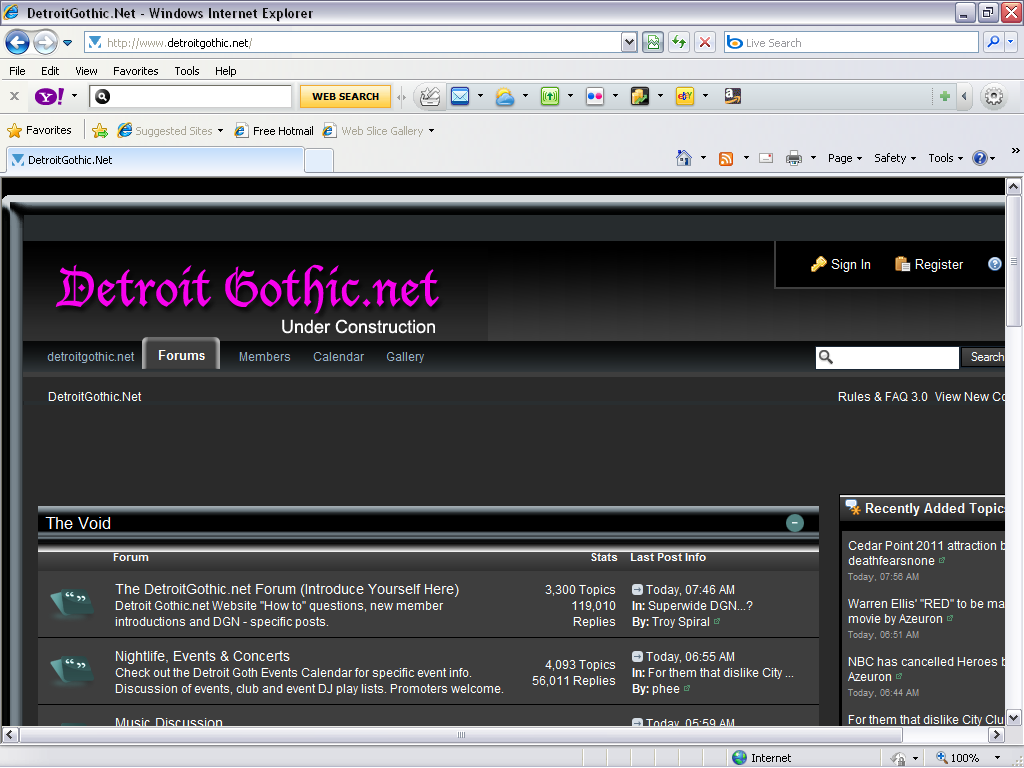This screenshot has width=1024, height=768.
Task: Click the browser Forward arrow button
Action: 46,43
